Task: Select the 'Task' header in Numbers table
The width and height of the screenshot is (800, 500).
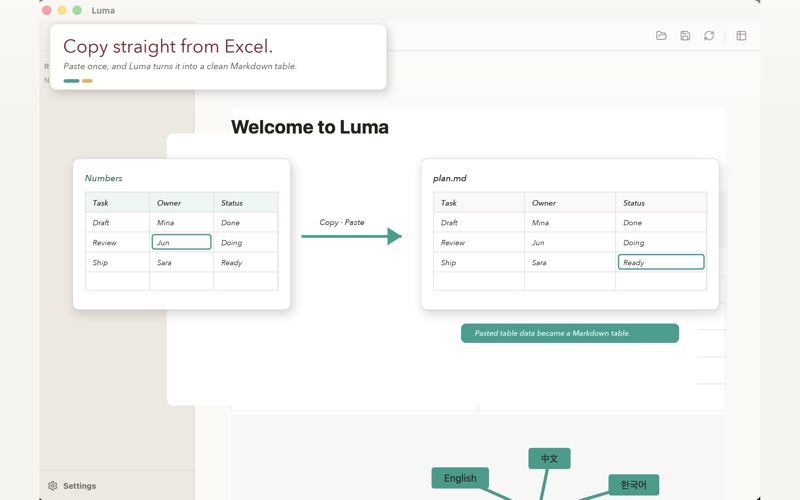Action: pyautogui.click(x=117, y=203)
